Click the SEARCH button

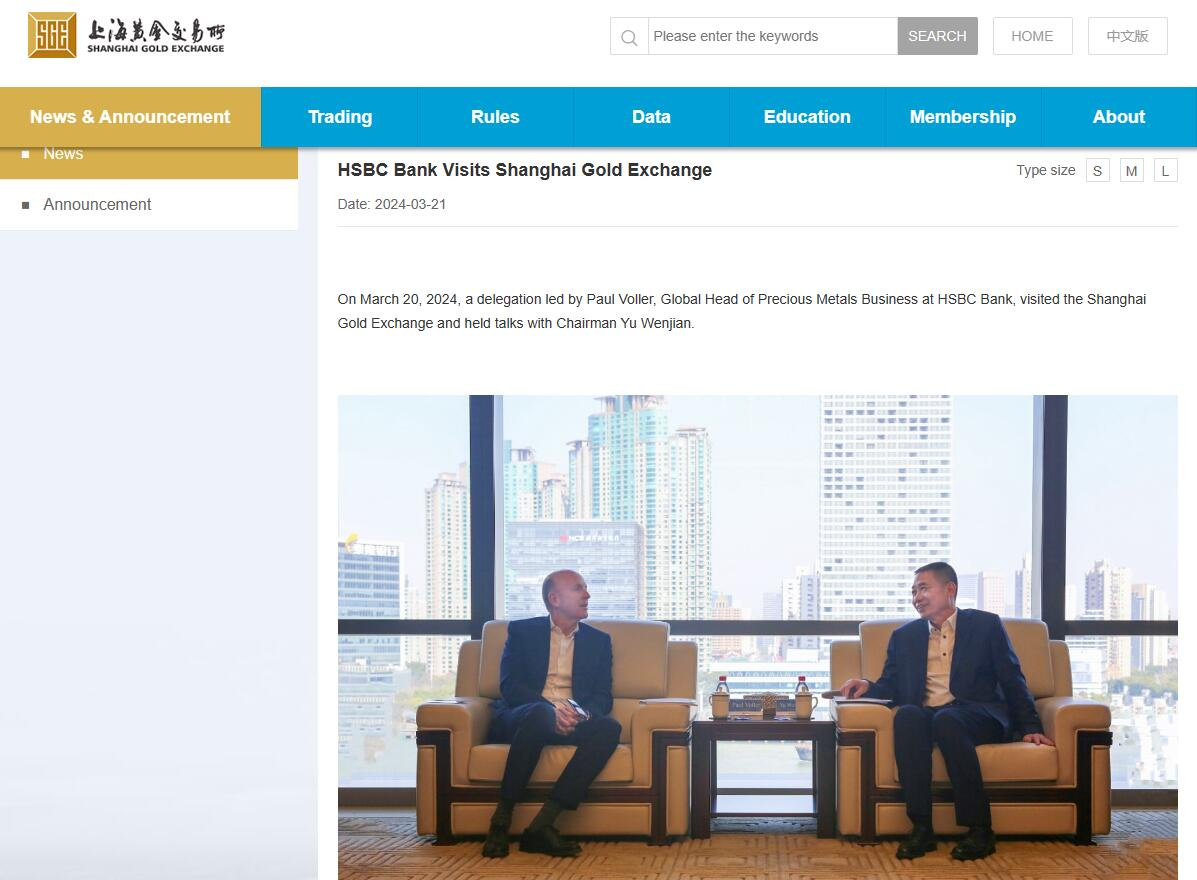click(x=937, y=36)
